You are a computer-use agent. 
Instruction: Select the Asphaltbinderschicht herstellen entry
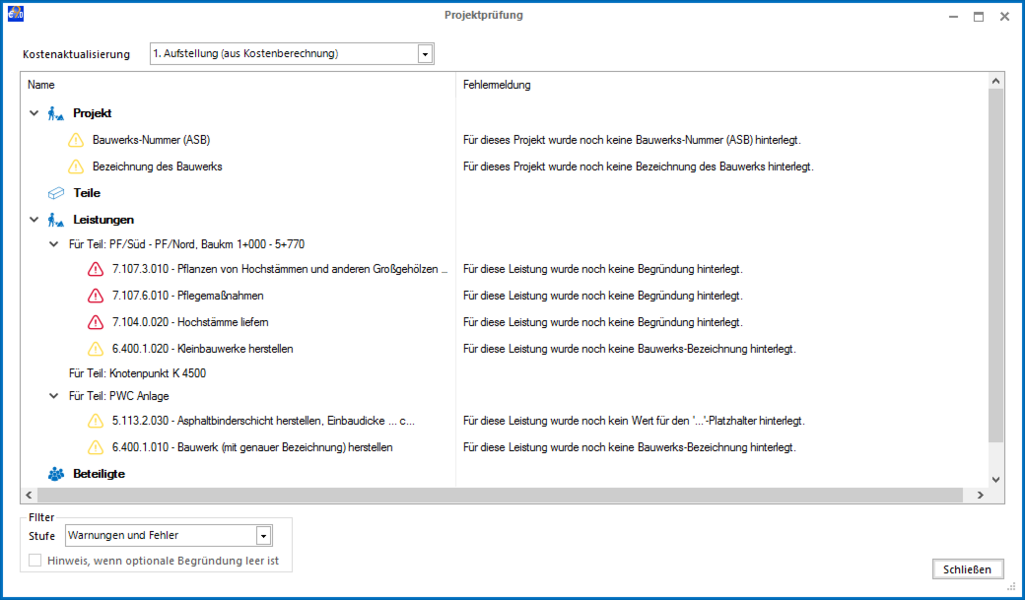pos(263,422)
